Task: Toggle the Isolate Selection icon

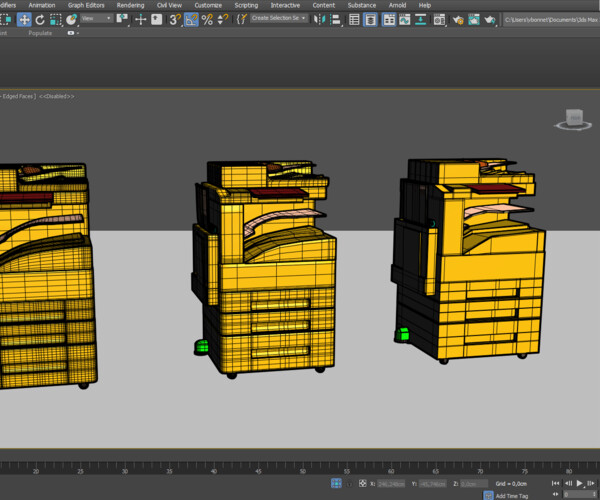Action: coord(336,483)
